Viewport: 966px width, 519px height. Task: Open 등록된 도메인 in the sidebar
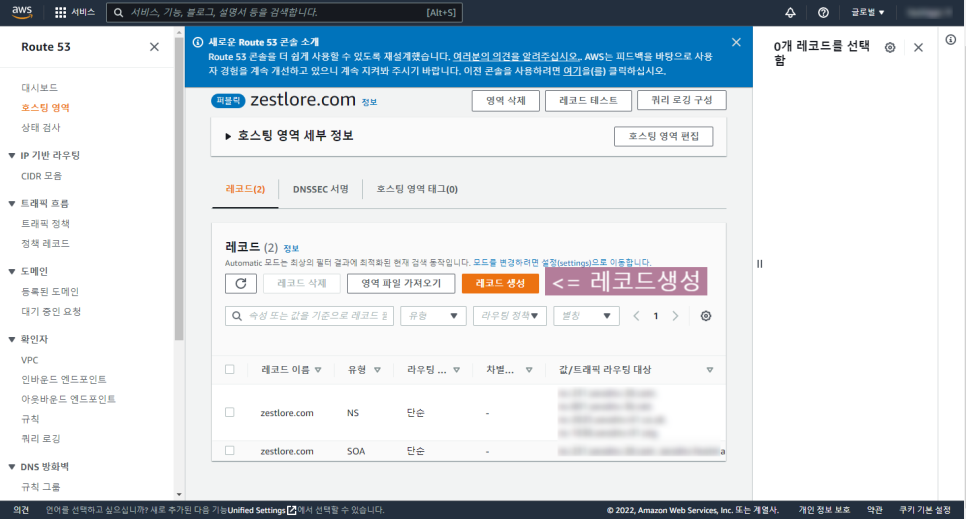pos(50,292)
